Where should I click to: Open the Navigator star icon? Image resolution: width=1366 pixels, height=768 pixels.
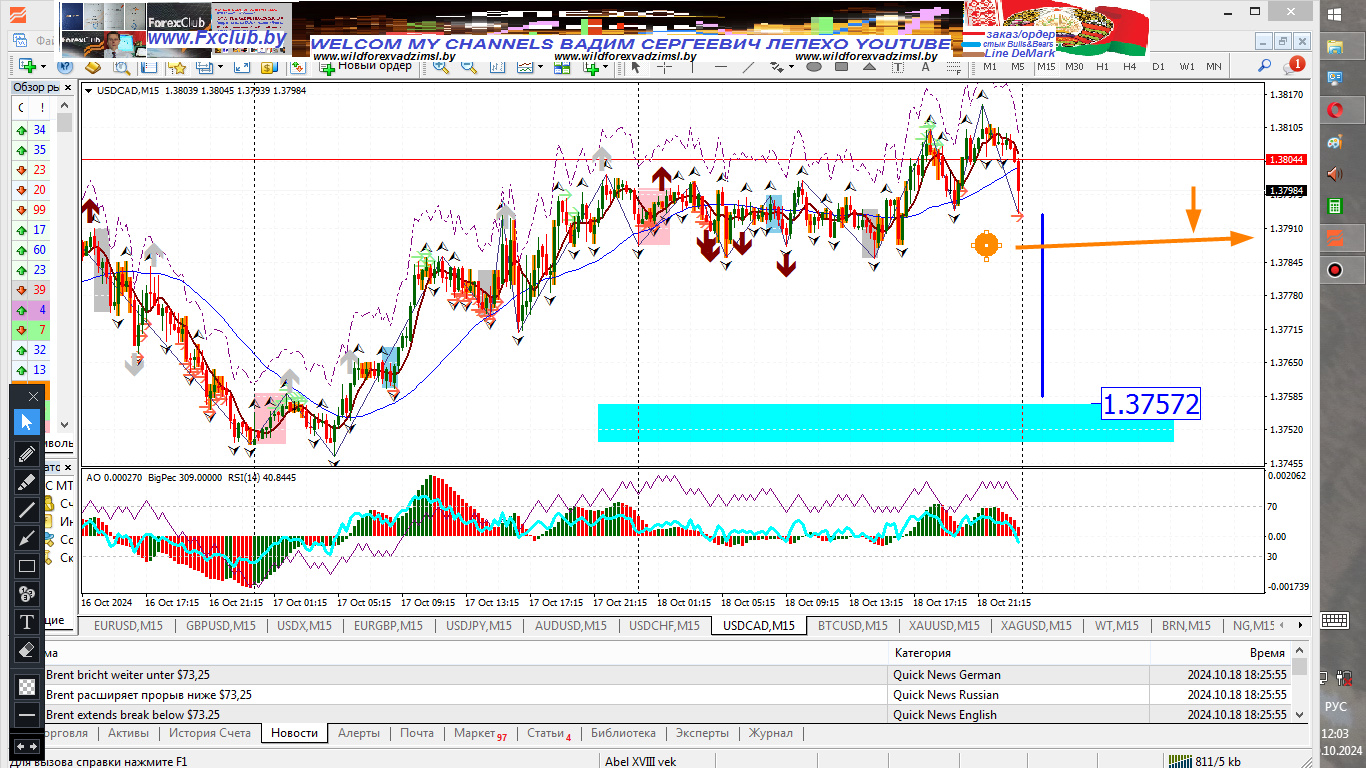(x=178, y=67)
